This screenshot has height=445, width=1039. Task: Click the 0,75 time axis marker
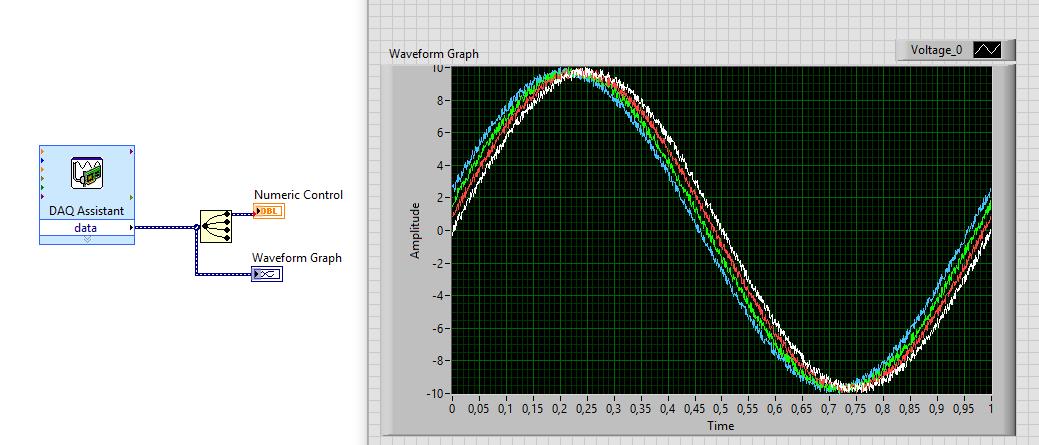[x=856, y=409]
